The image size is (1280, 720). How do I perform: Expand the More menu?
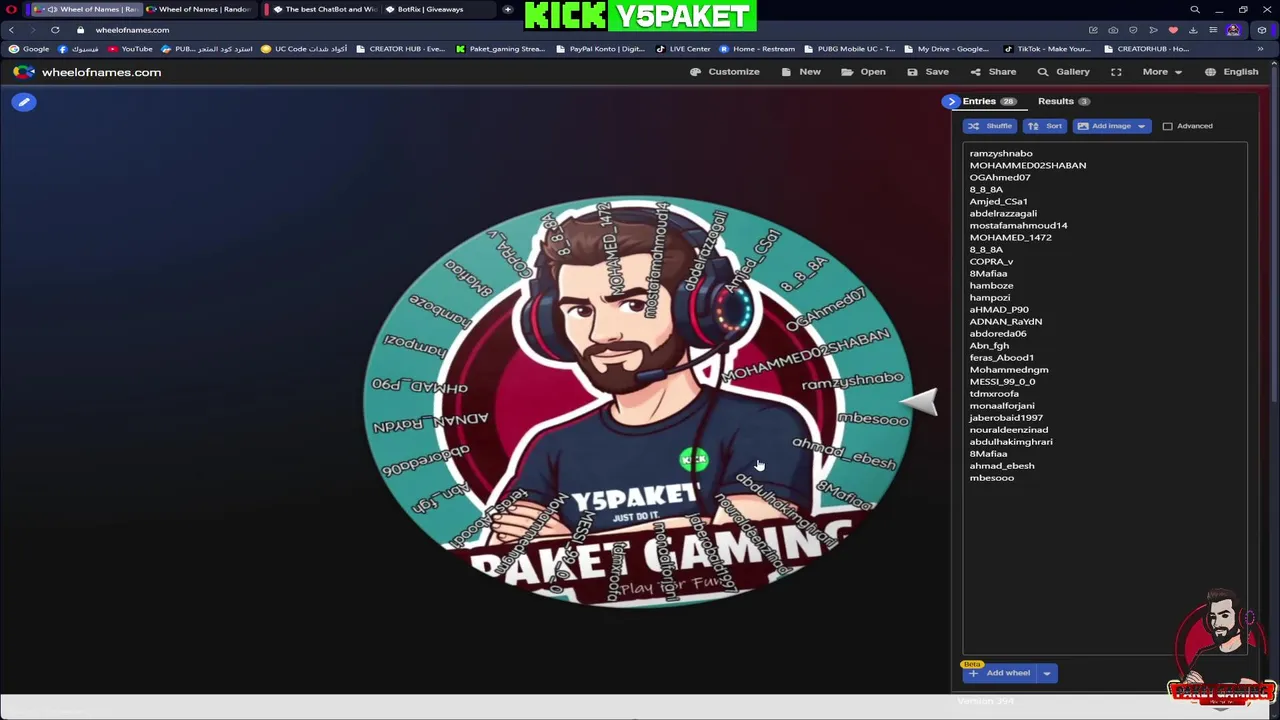[x=1162, y=72]
